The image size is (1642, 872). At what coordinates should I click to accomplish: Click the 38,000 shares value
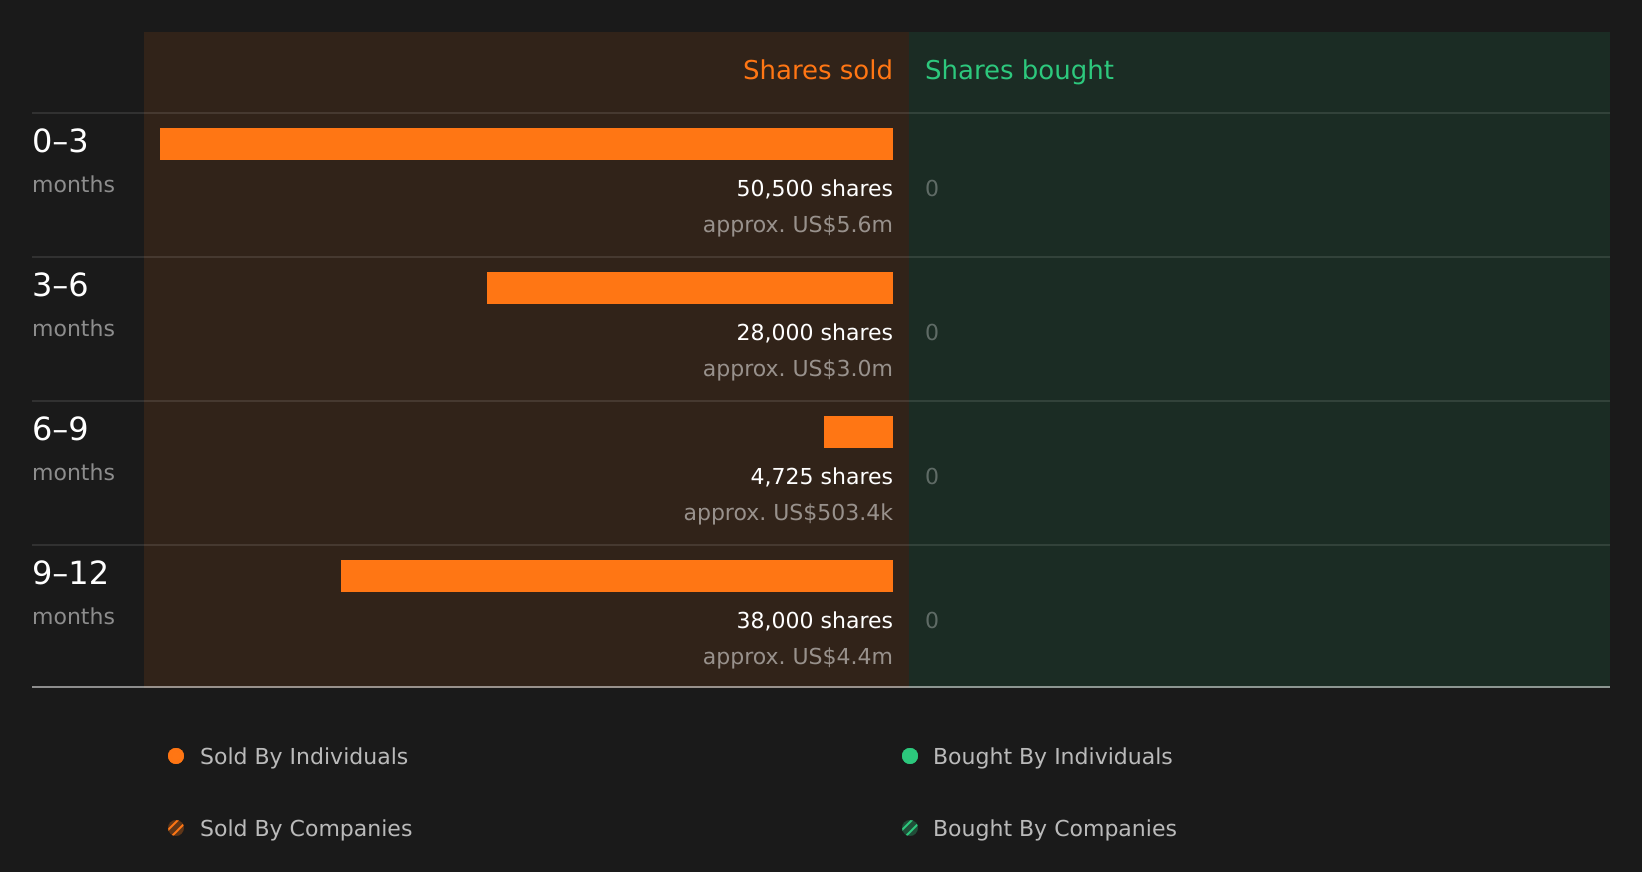[814, 621]
